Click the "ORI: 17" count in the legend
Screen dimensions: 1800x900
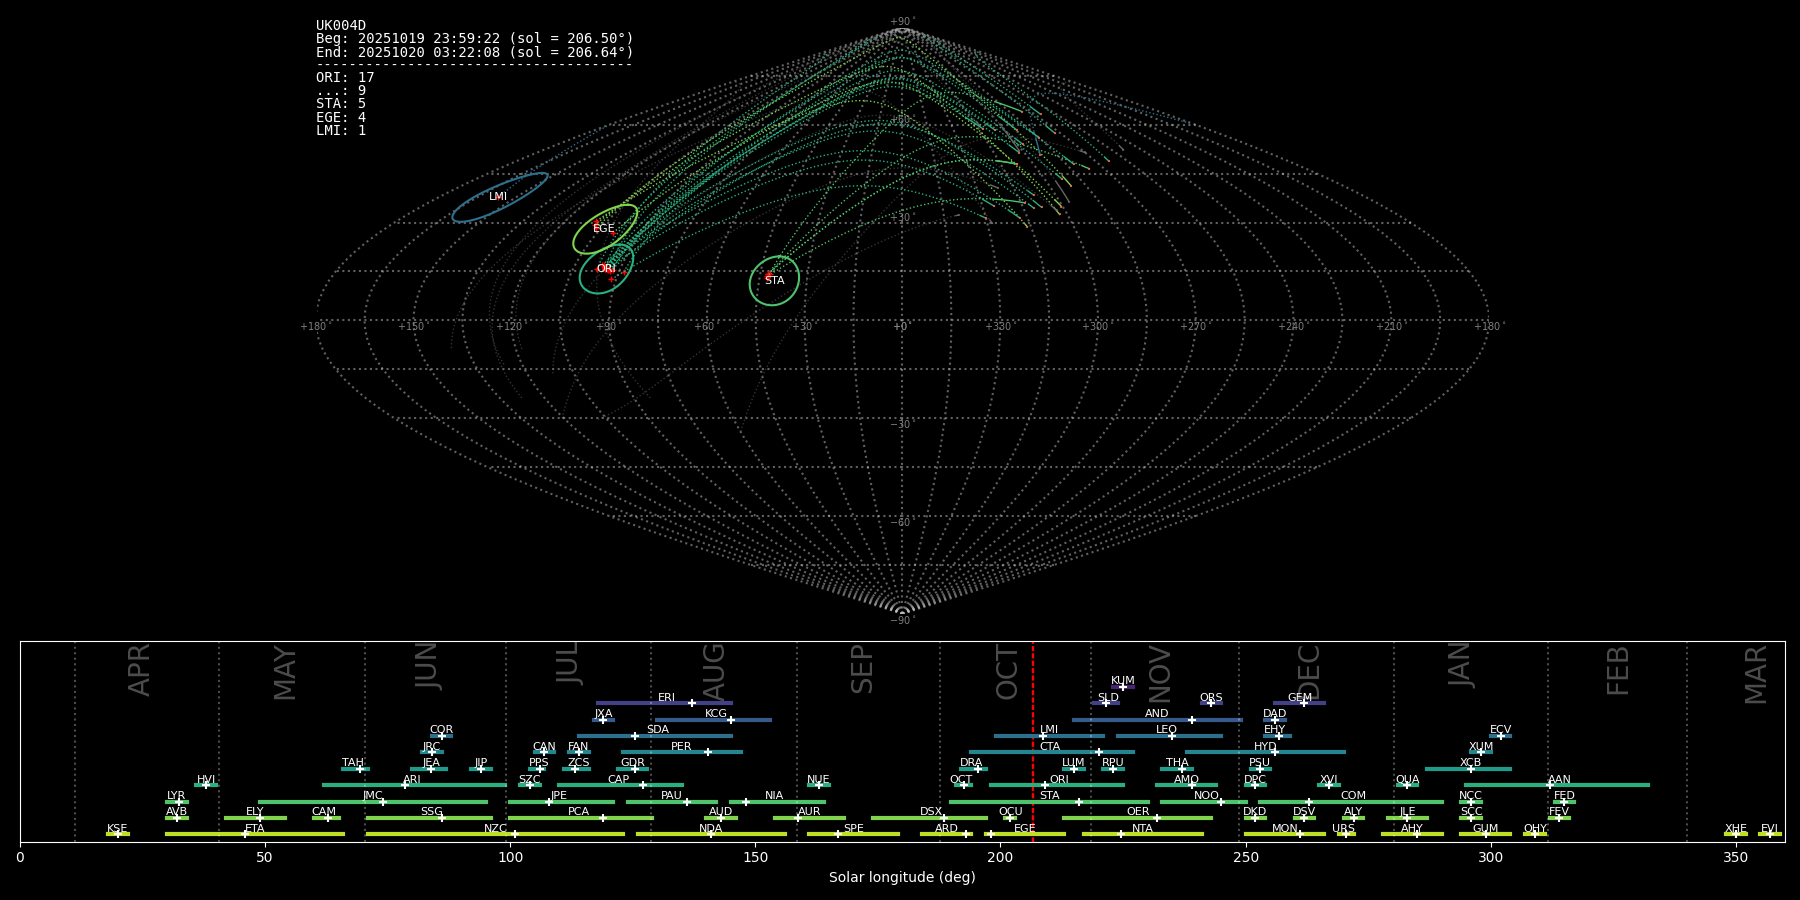(345, 78)
